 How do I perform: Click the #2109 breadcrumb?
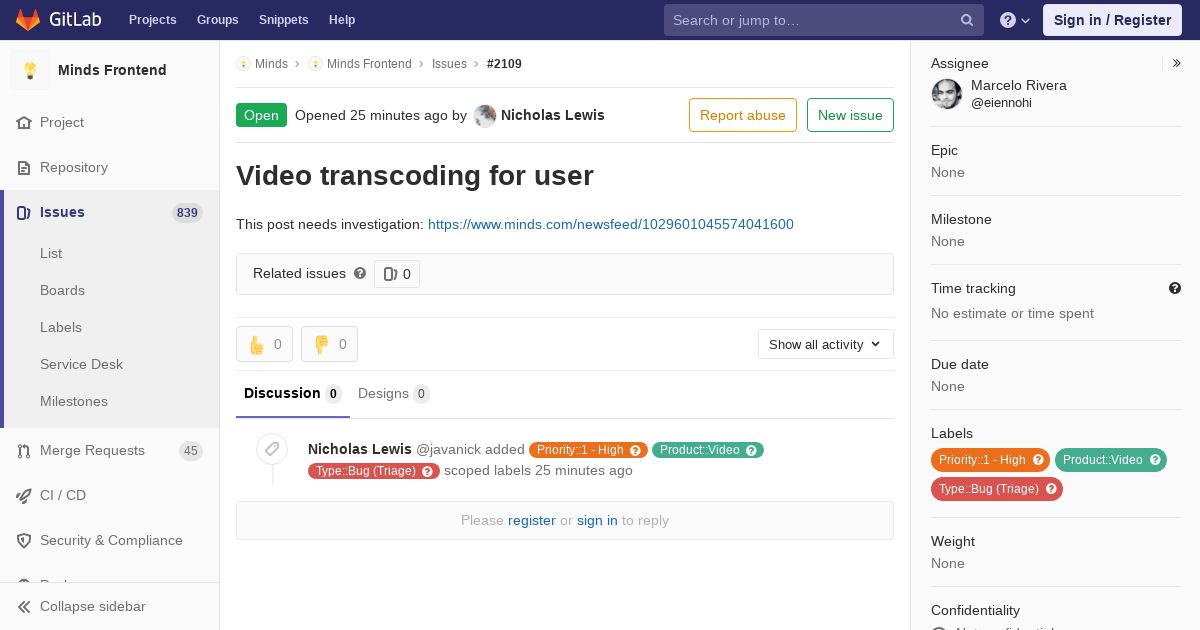pos(504,63)
